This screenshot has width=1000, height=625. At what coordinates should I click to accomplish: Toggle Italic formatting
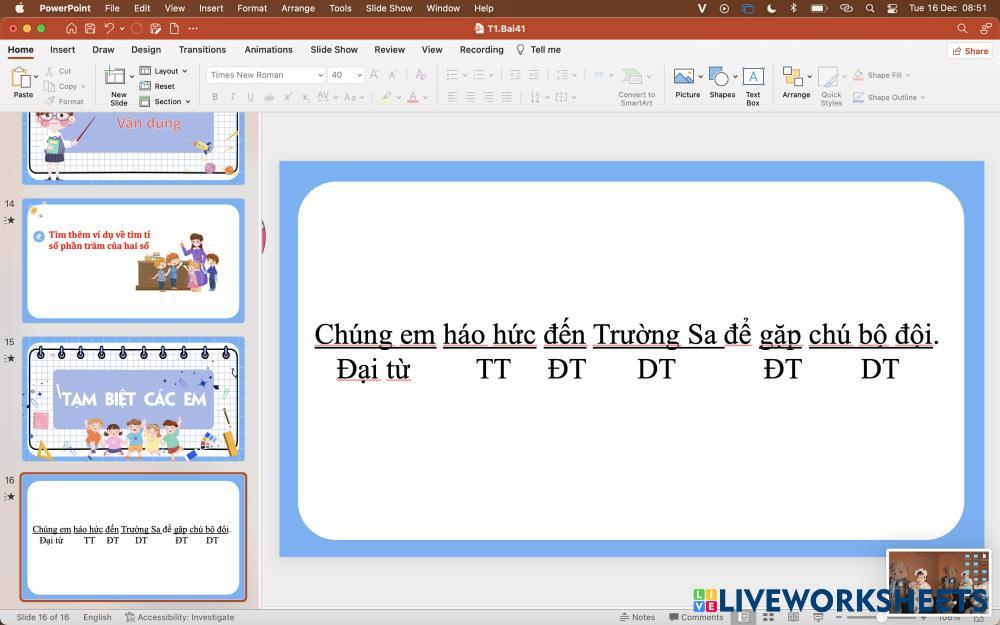point(233,97)
